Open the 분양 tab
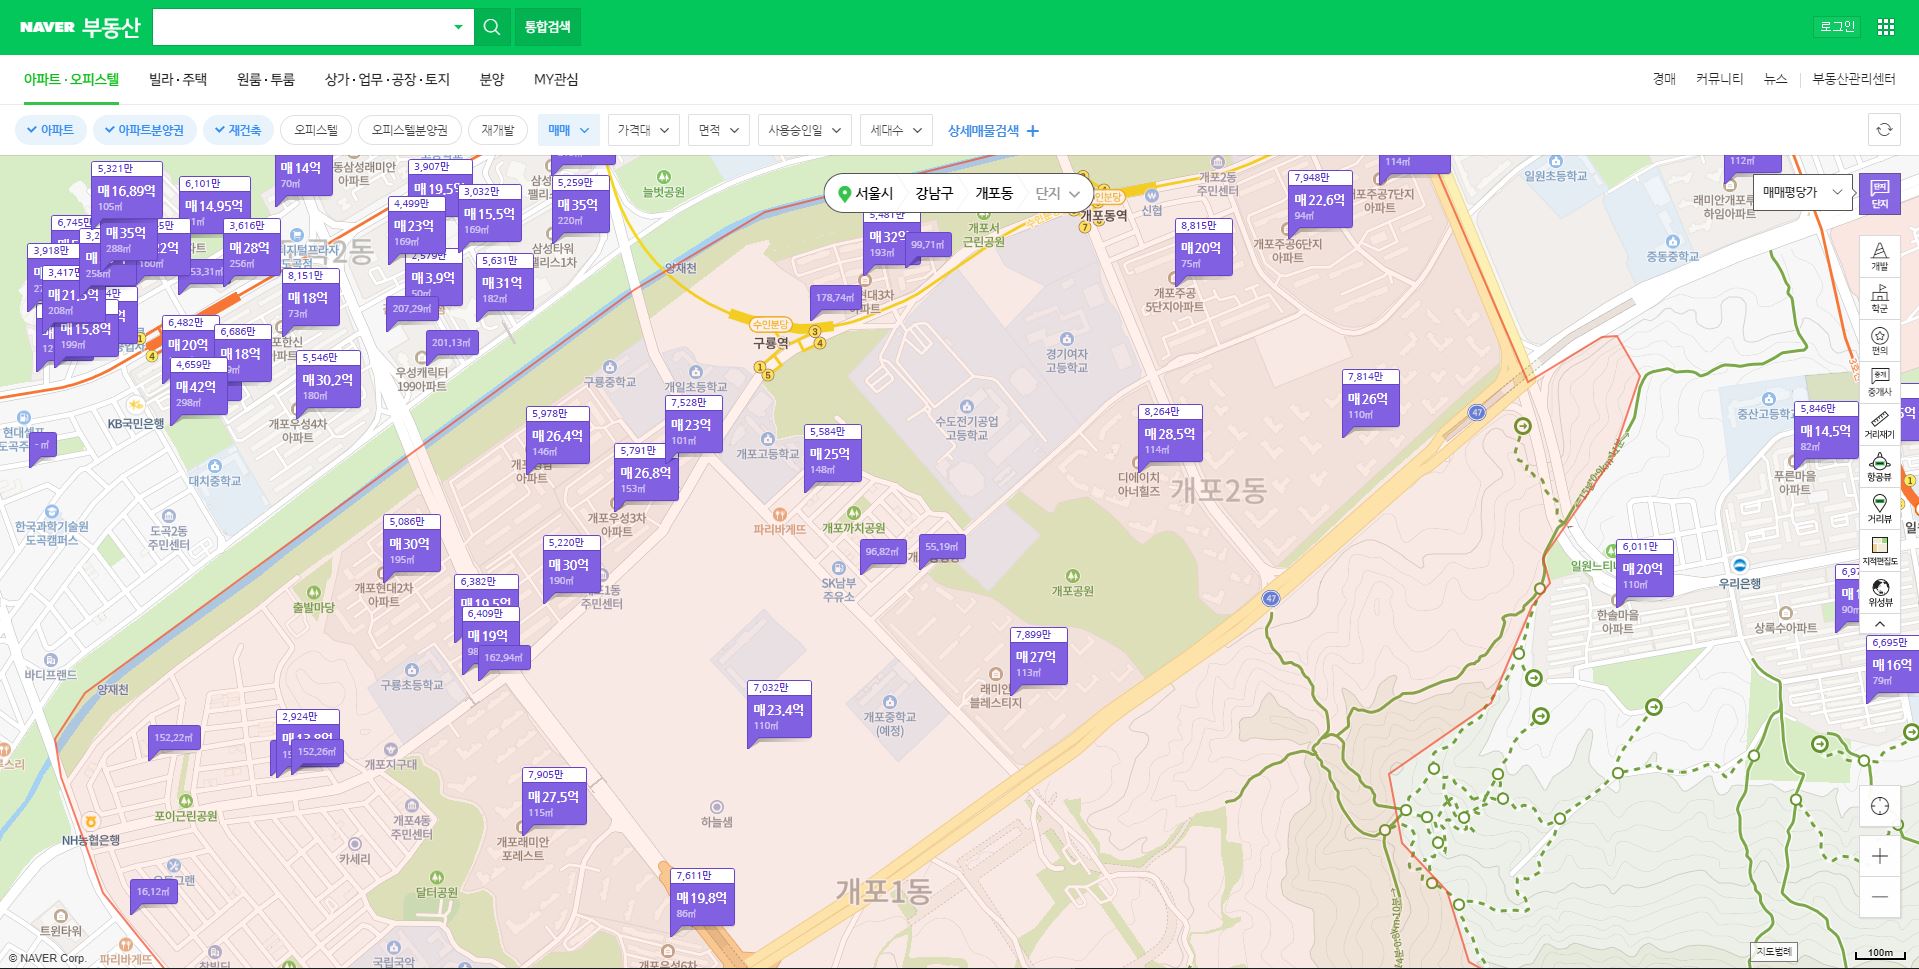This screenshot has width=1919, height=969. point(492,79)
